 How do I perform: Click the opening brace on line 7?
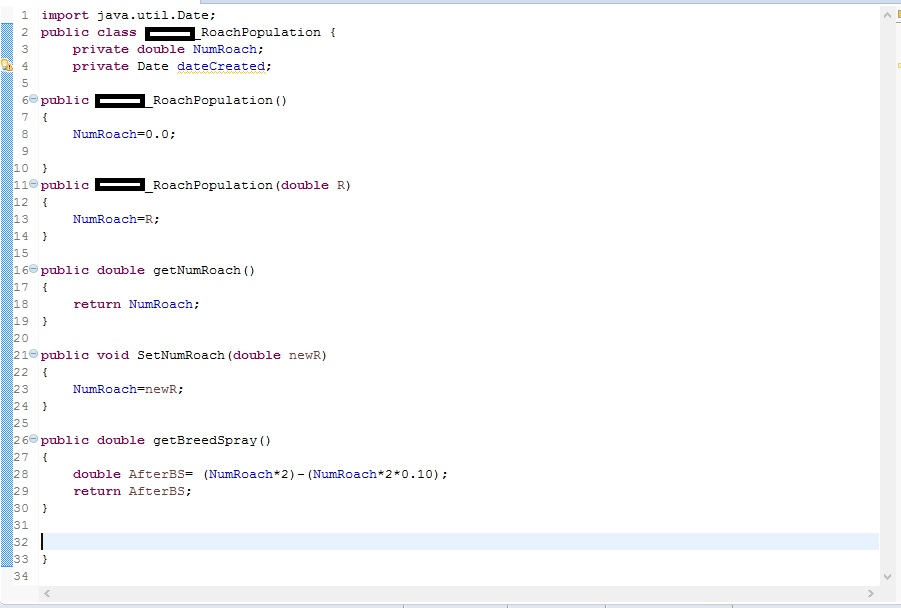(44, 118)
